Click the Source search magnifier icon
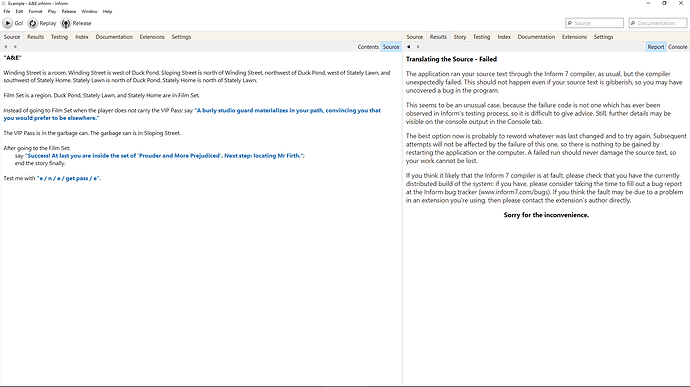Image resolution: width=690 pixels, height=387 pixels. click(570, 23)
